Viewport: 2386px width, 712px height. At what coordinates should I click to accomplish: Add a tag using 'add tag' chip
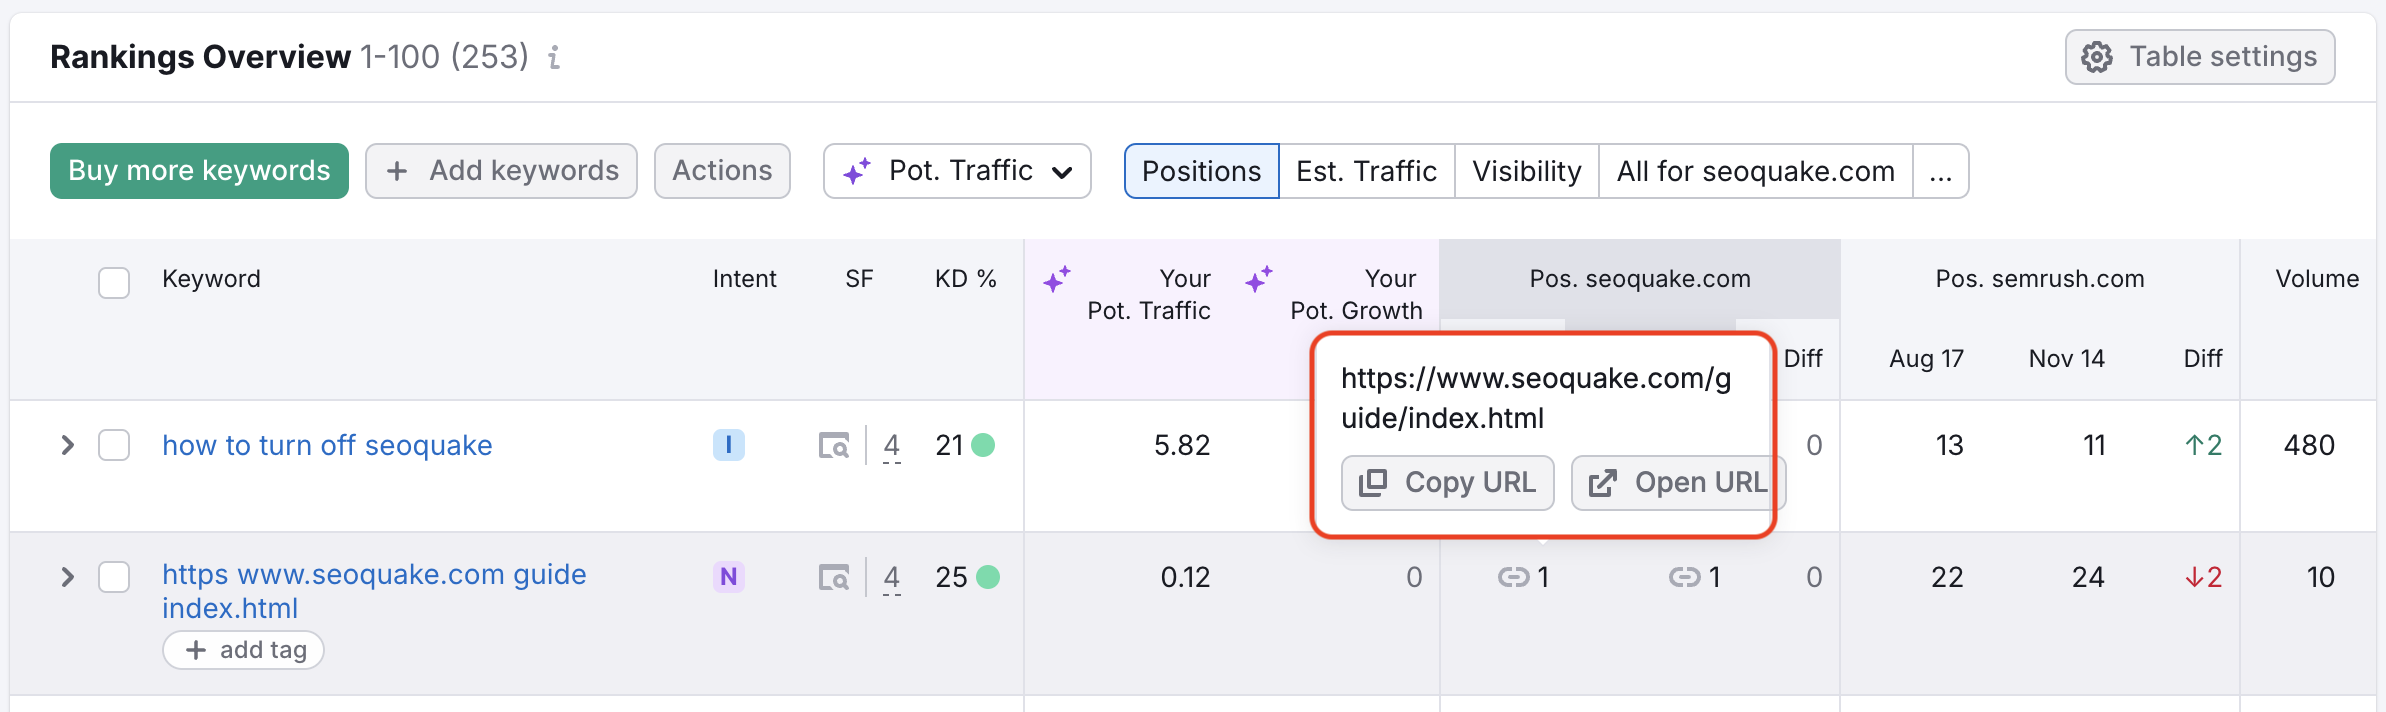point(244,650)
